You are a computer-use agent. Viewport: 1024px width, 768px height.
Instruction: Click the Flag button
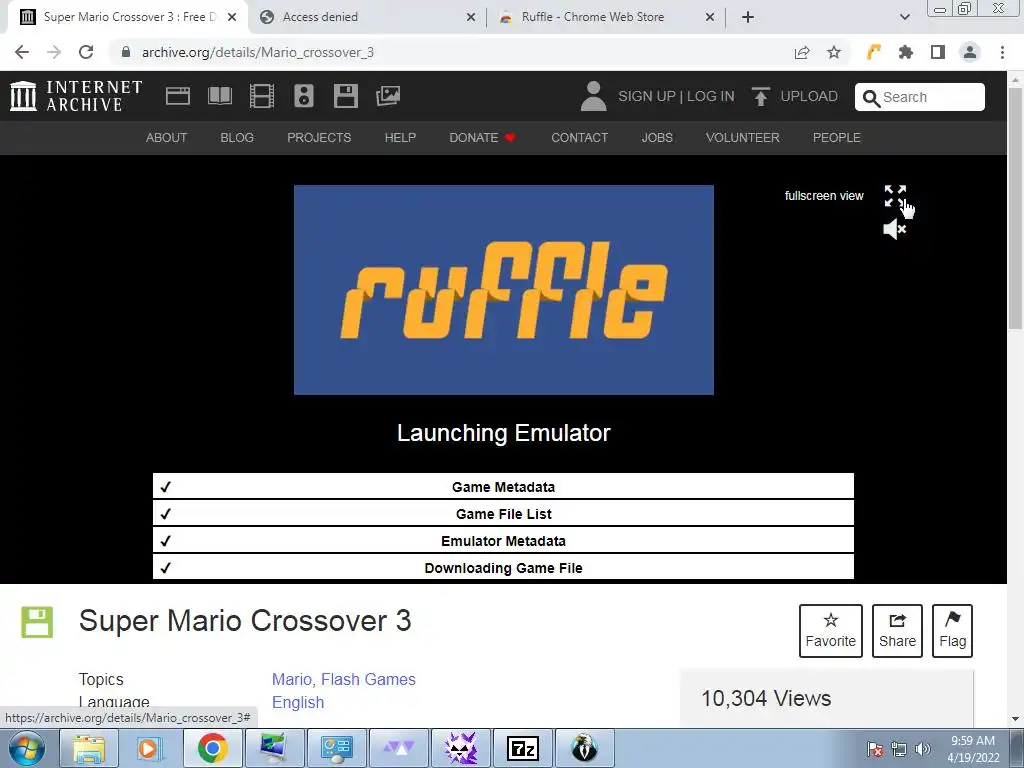point(953,631)
